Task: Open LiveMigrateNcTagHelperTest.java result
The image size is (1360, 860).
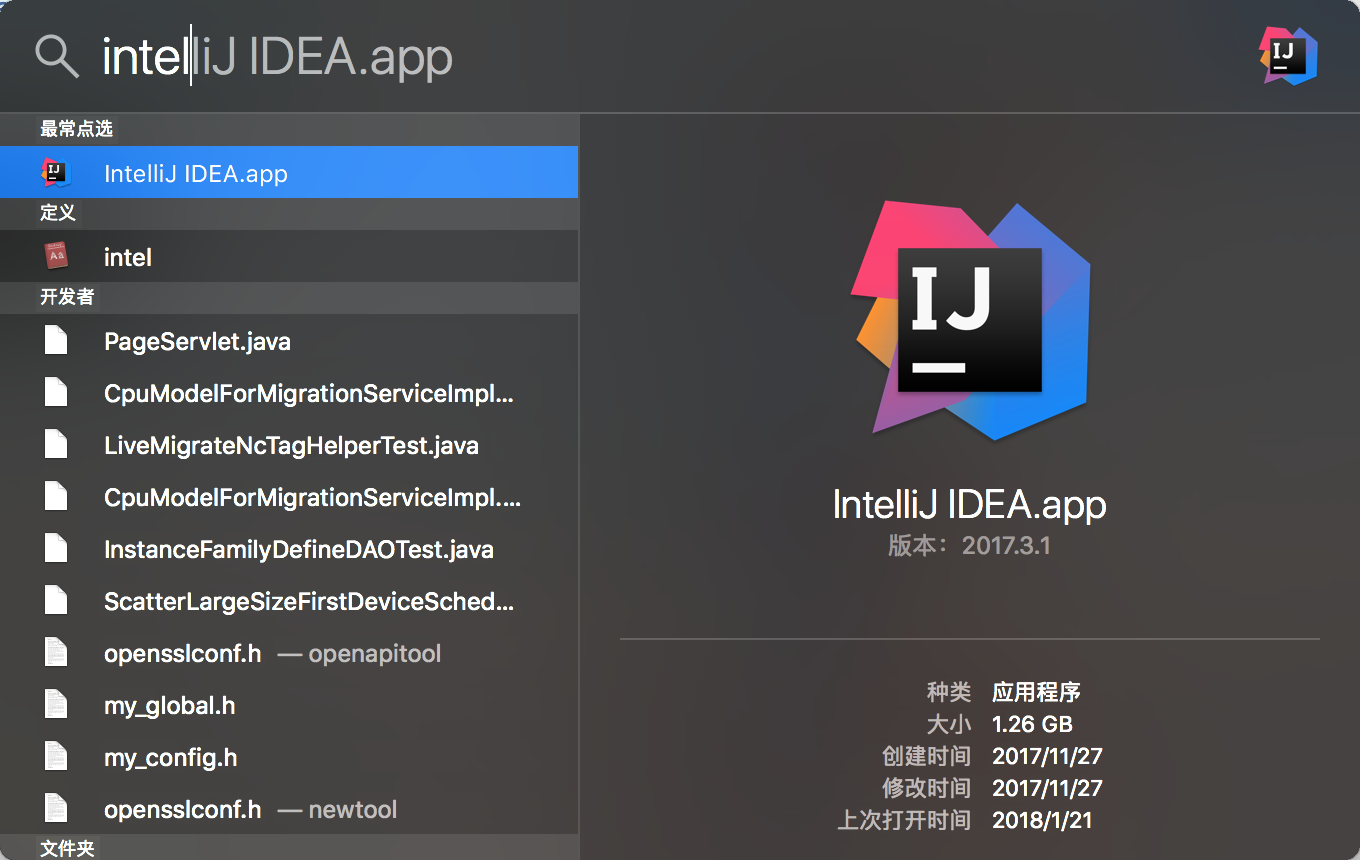Action: point(289,445)
